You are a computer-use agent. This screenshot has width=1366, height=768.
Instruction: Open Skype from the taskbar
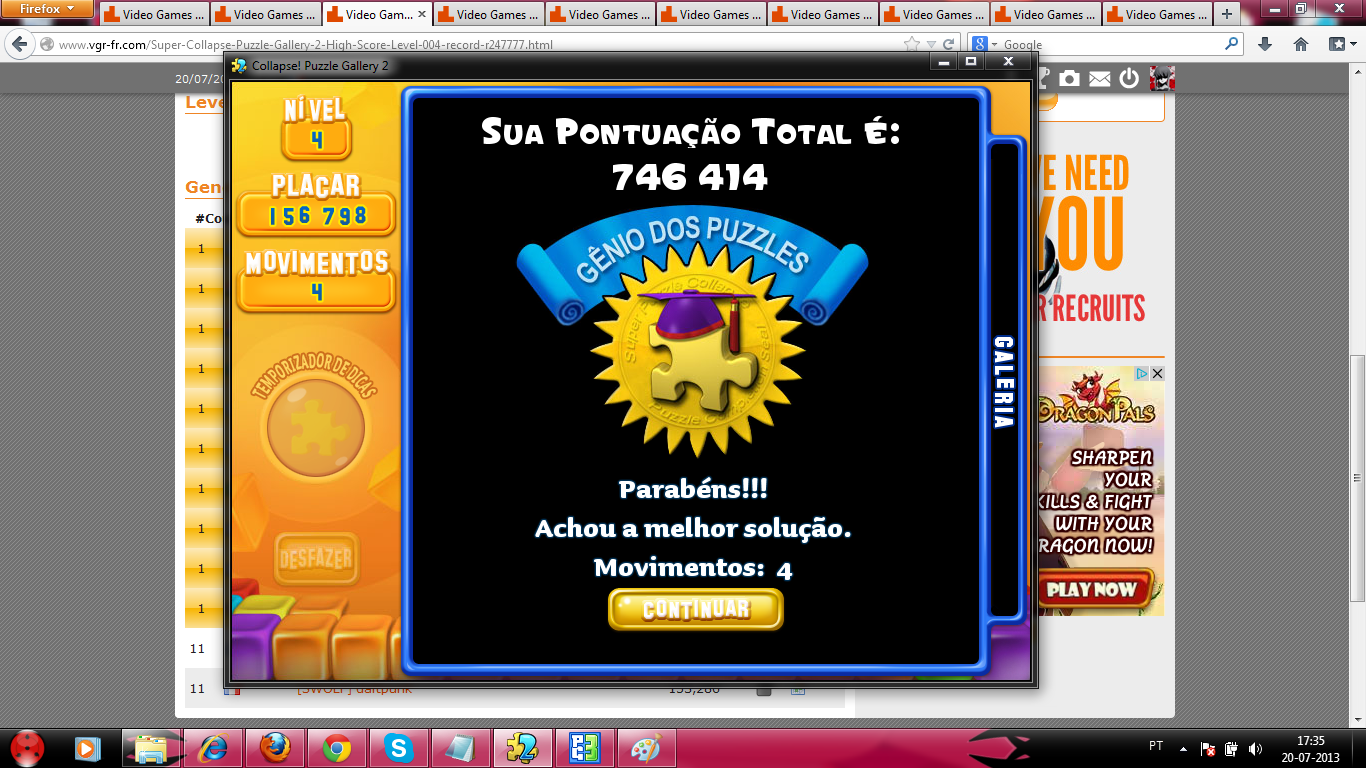tap(398, 748)
